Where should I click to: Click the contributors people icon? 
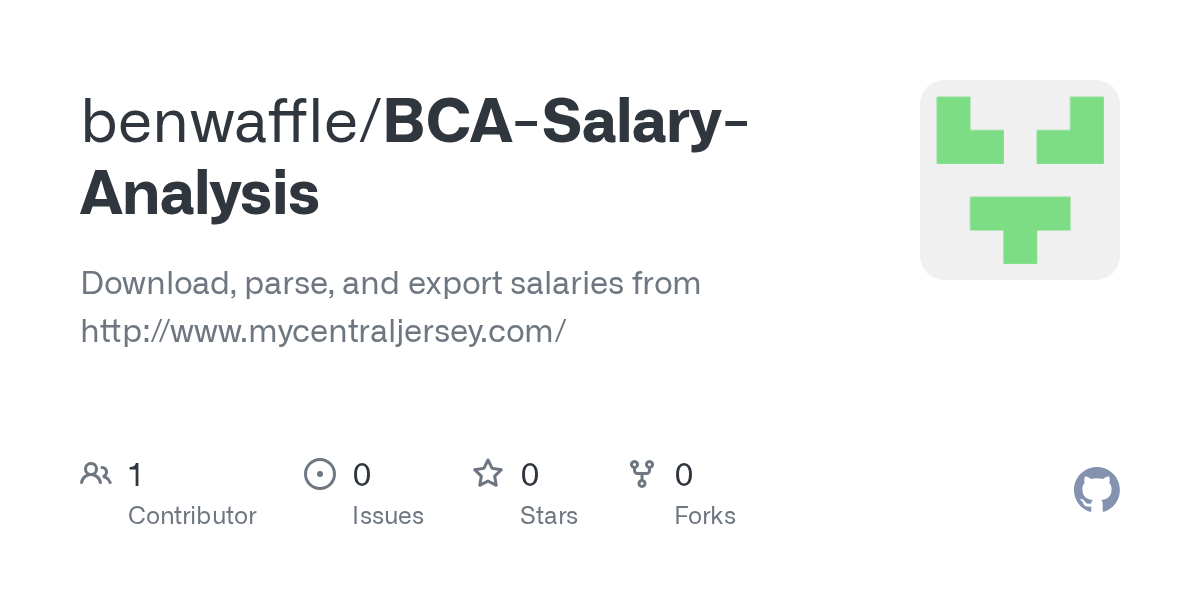coord(96,473)
